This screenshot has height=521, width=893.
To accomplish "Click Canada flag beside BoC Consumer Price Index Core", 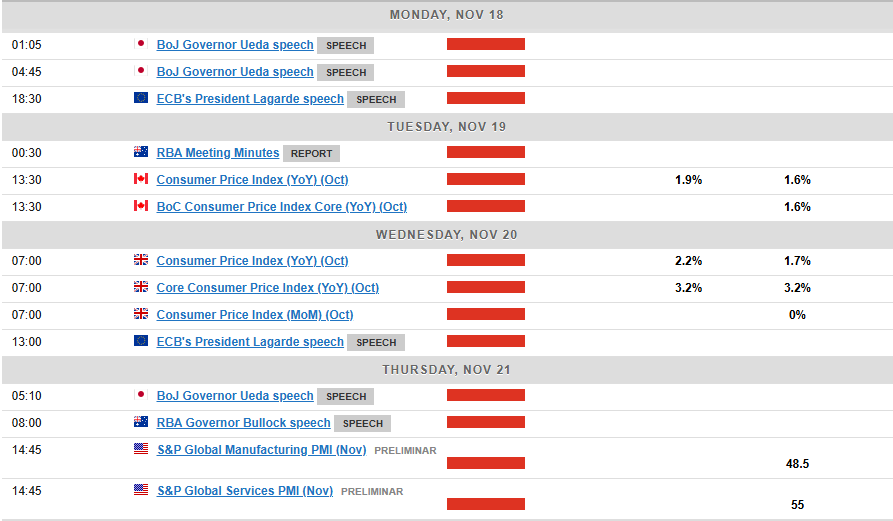I will (140, 207).
